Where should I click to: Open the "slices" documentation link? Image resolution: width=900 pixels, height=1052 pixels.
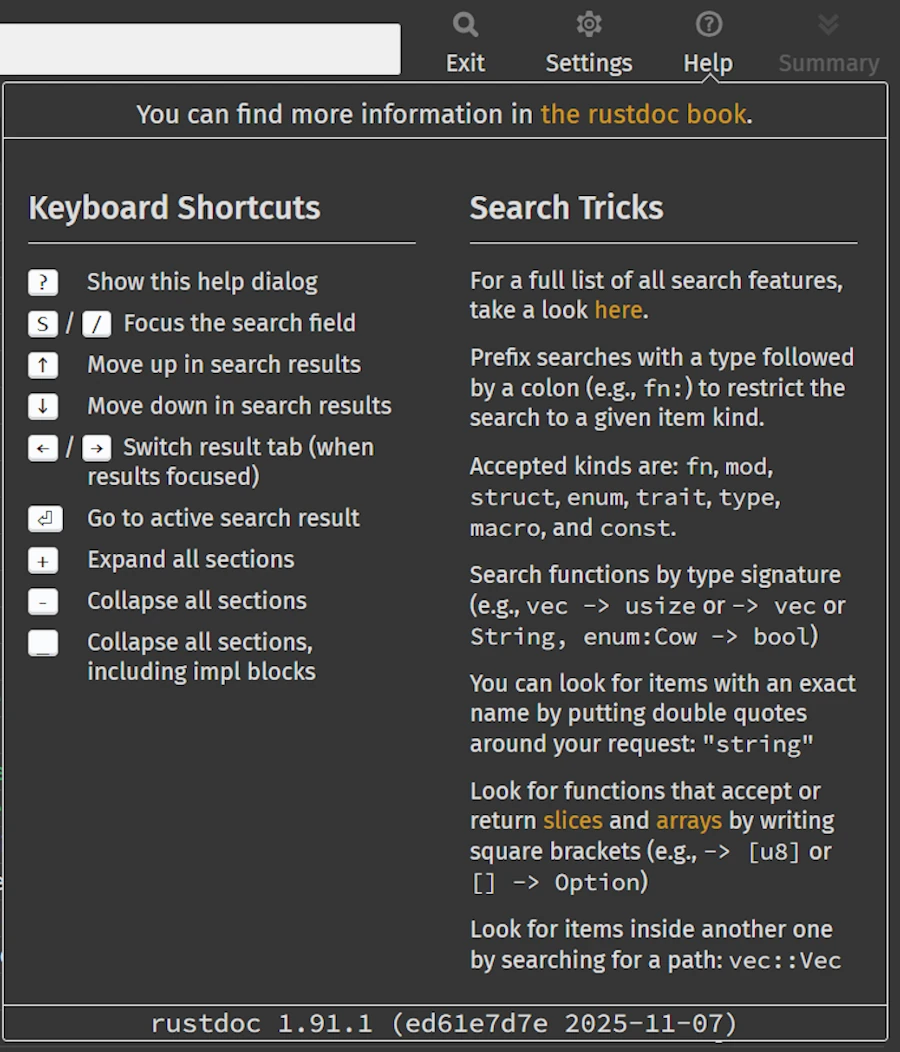click(x=573, y=821)
